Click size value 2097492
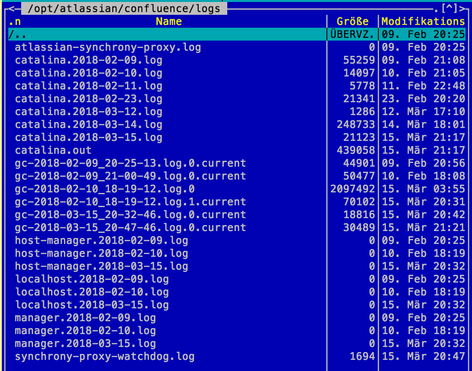472x371 pixels. click(353, 189)
